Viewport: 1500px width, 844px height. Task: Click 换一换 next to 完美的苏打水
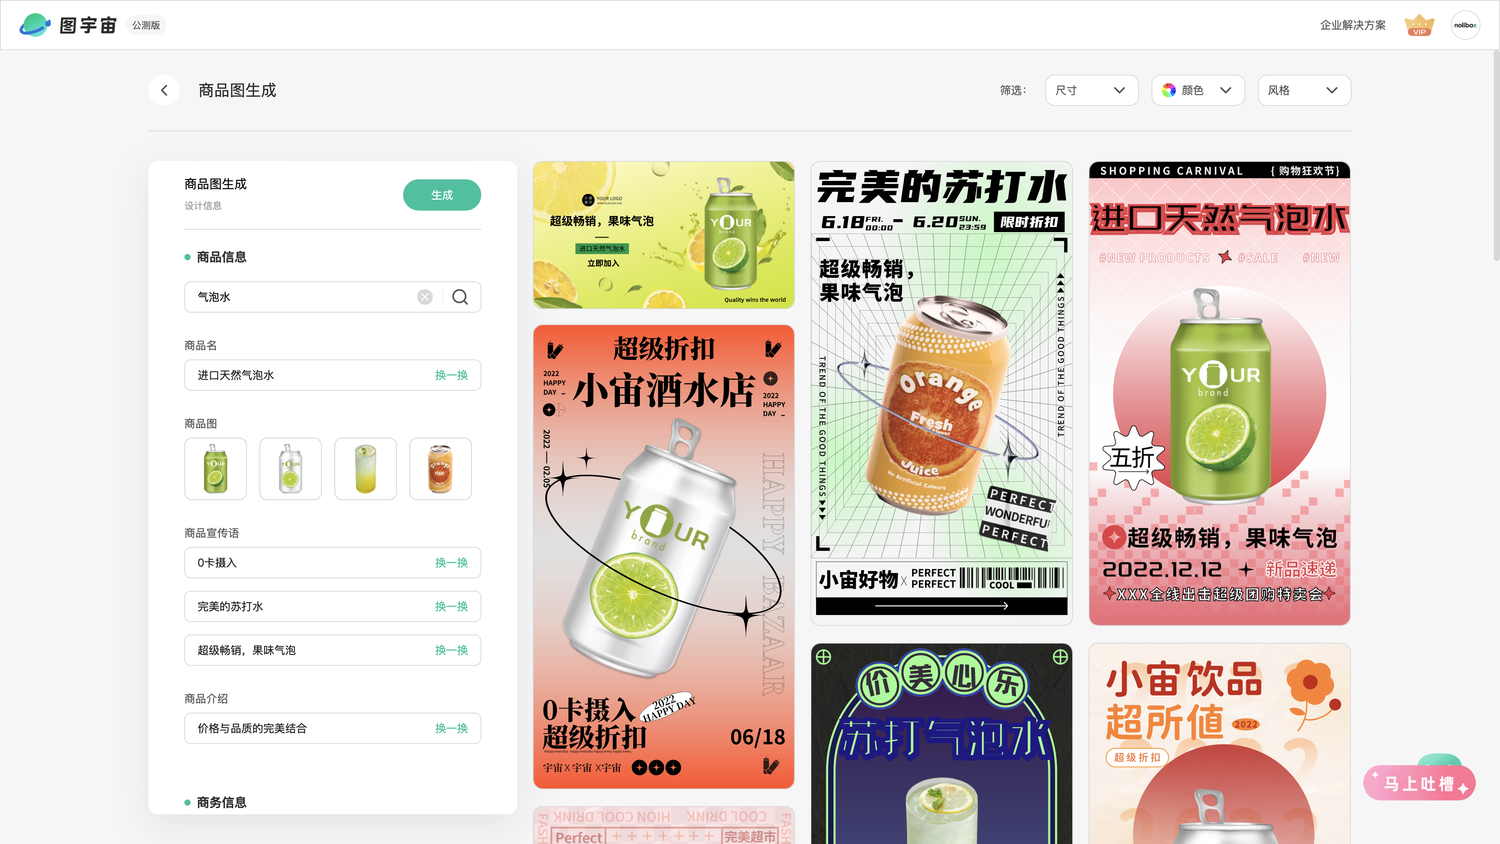tap(451, 607)
